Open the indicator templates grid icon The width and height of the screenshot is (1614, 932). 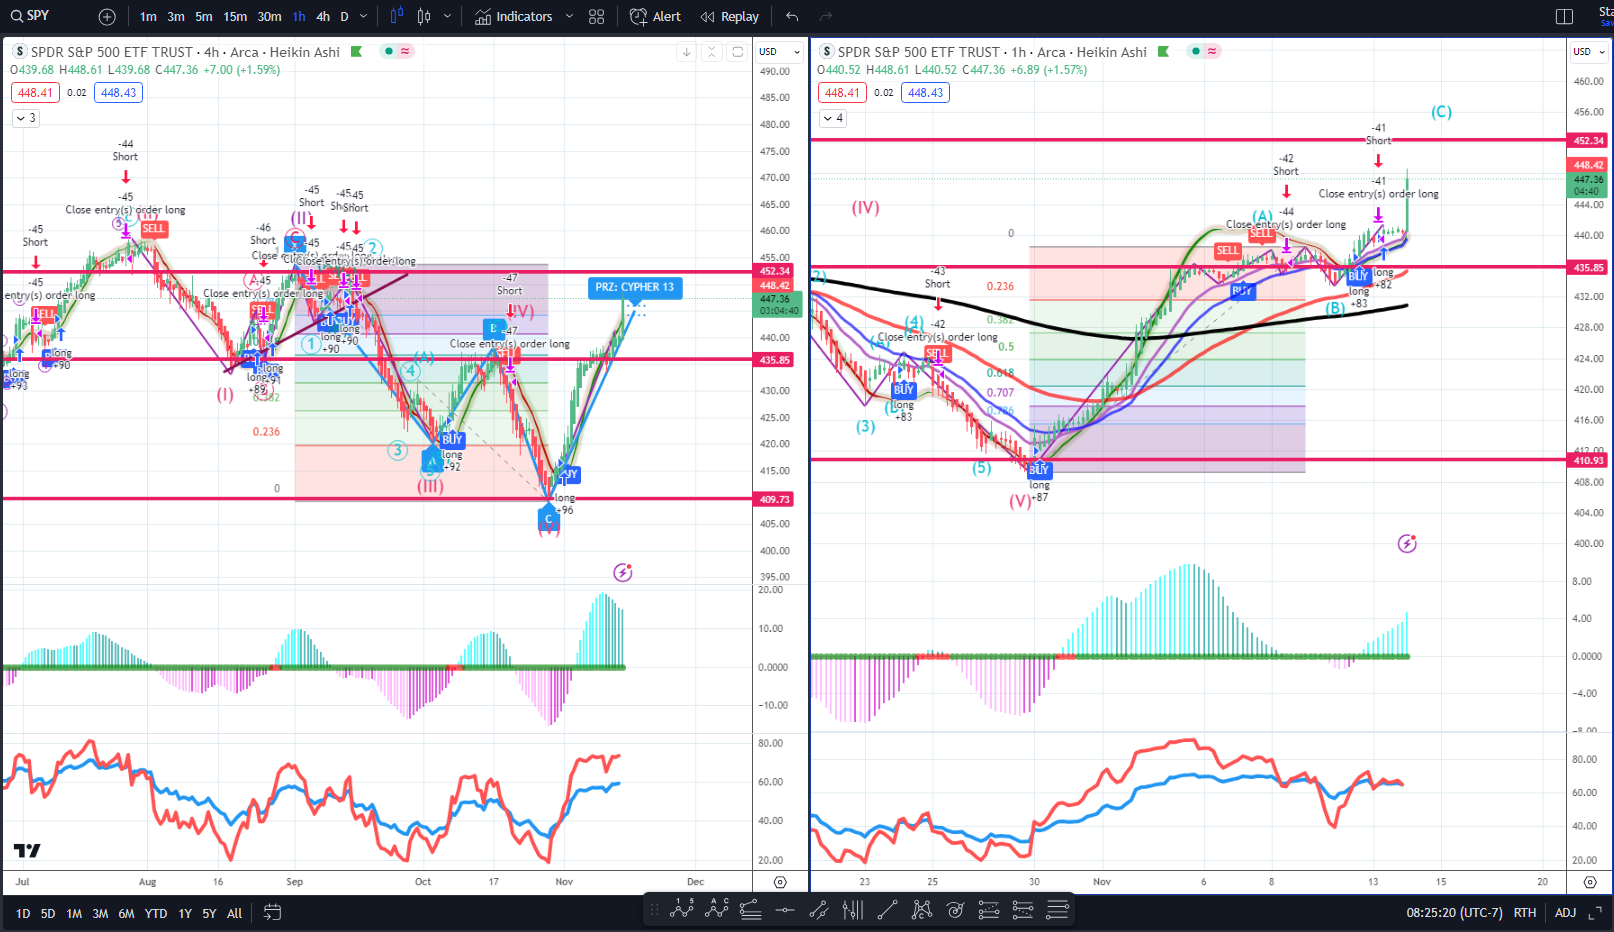pos(597,17)
